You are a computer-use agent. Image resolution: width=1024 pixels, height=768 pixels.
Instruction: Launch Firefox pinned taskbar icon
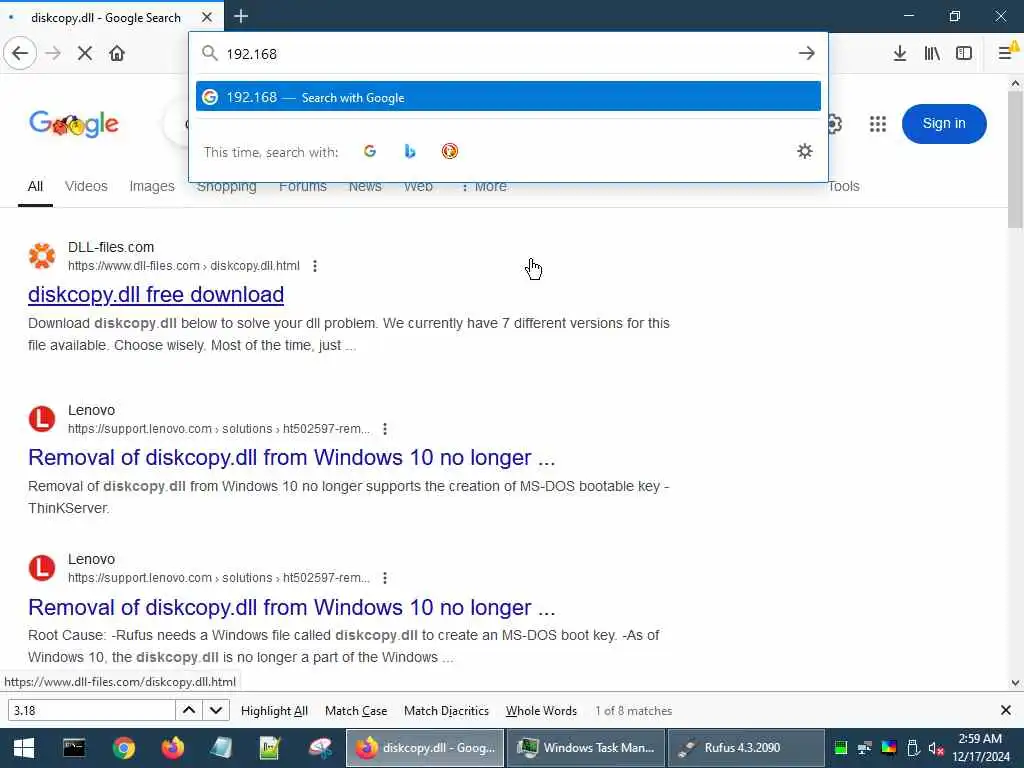(173, 748)
